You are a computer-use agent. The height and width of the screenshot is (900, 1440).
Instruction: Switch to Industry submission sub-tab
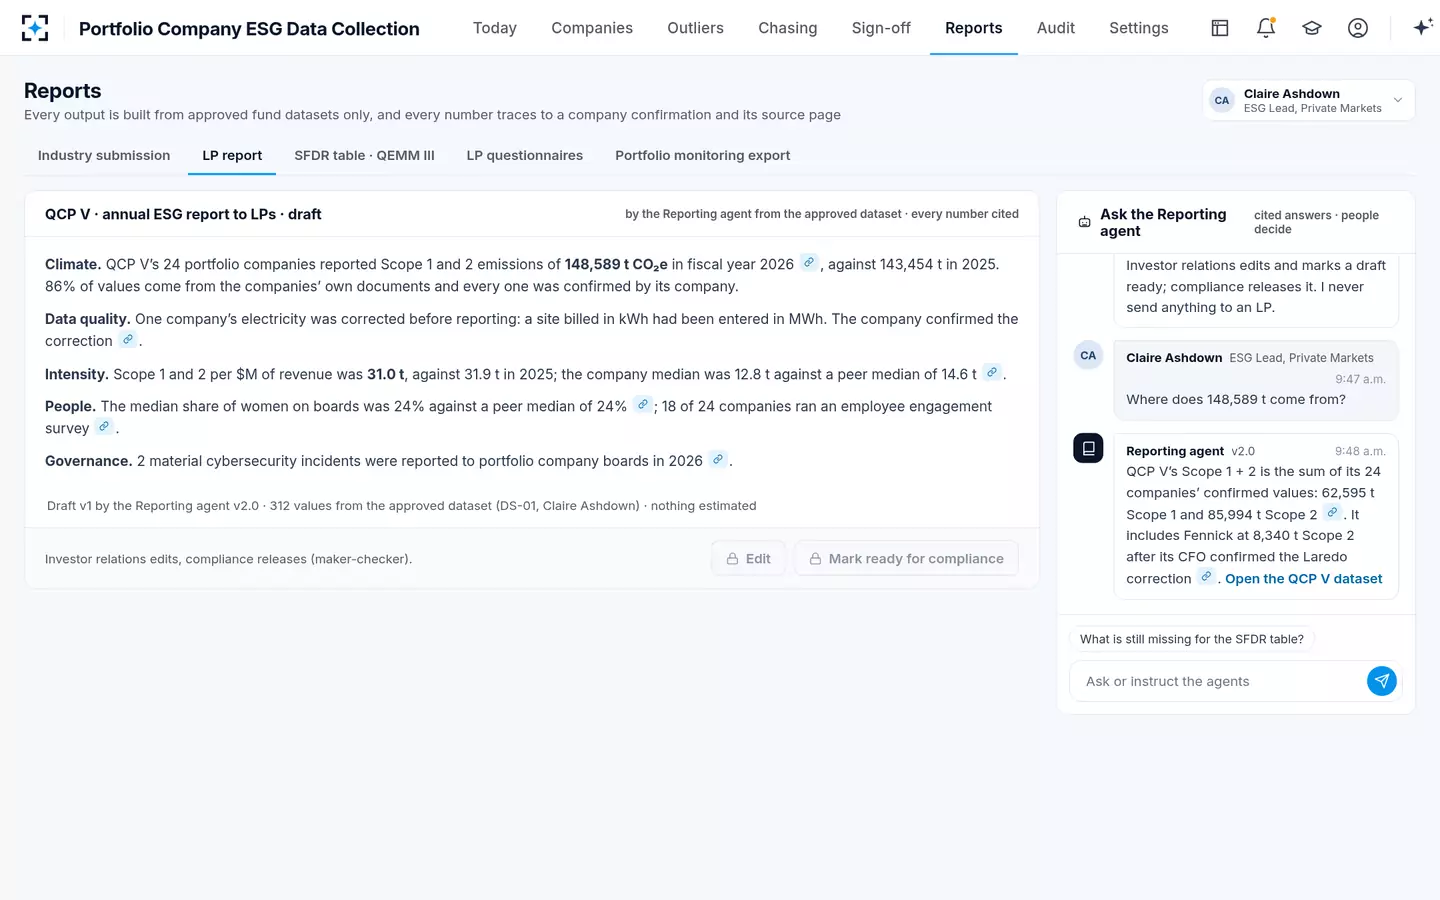pyautogui.click(x=104, y=155)
